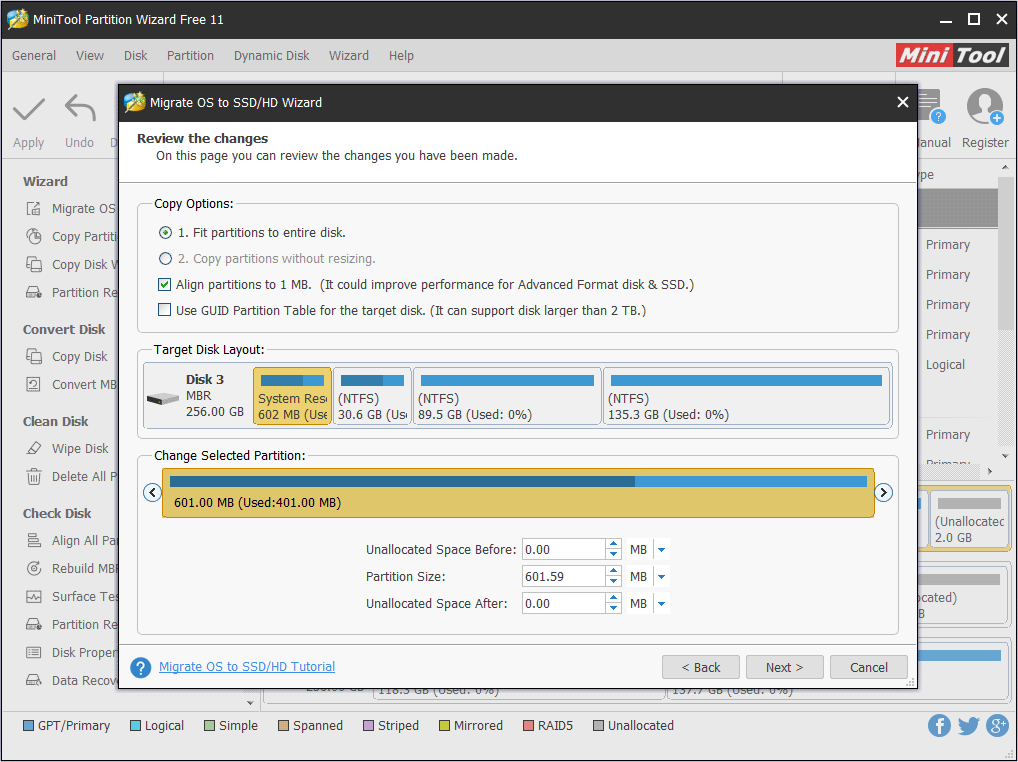Close the Migrate OS wizard dialog

click(902, 102)
